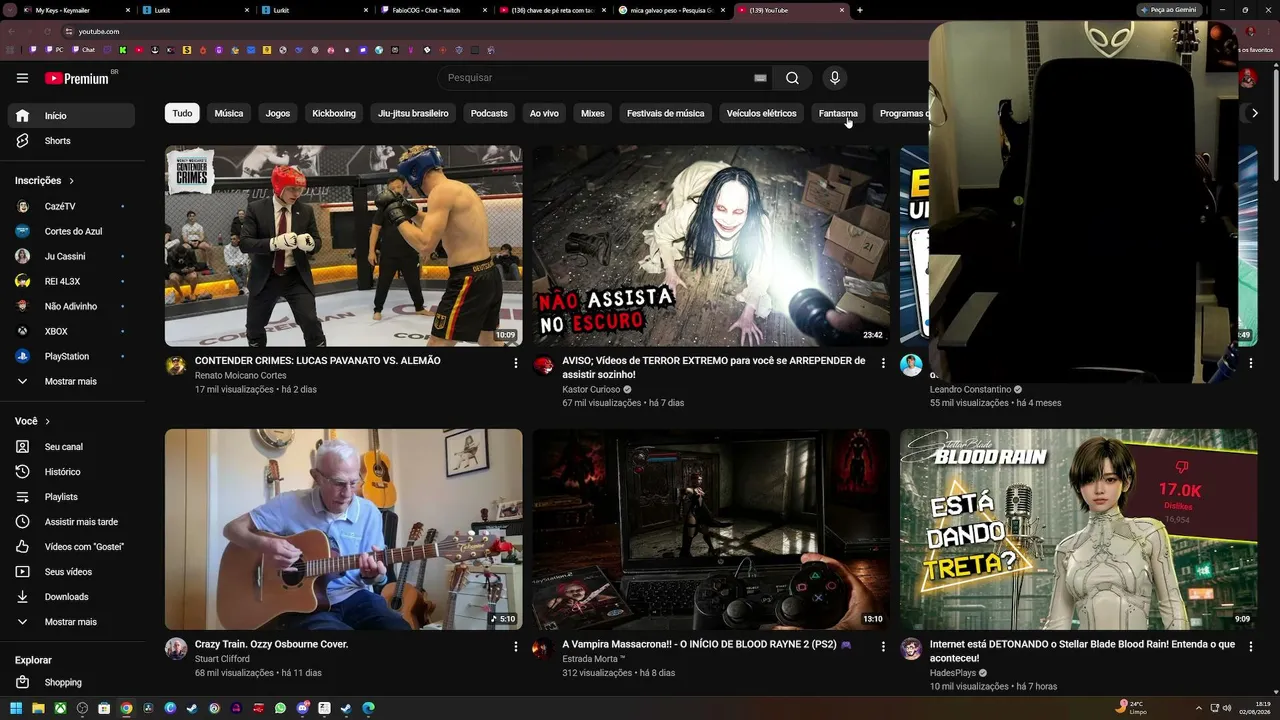Open Seu canal in the sidebar
The image size is (1280, 720).
[x=71, y=447]
